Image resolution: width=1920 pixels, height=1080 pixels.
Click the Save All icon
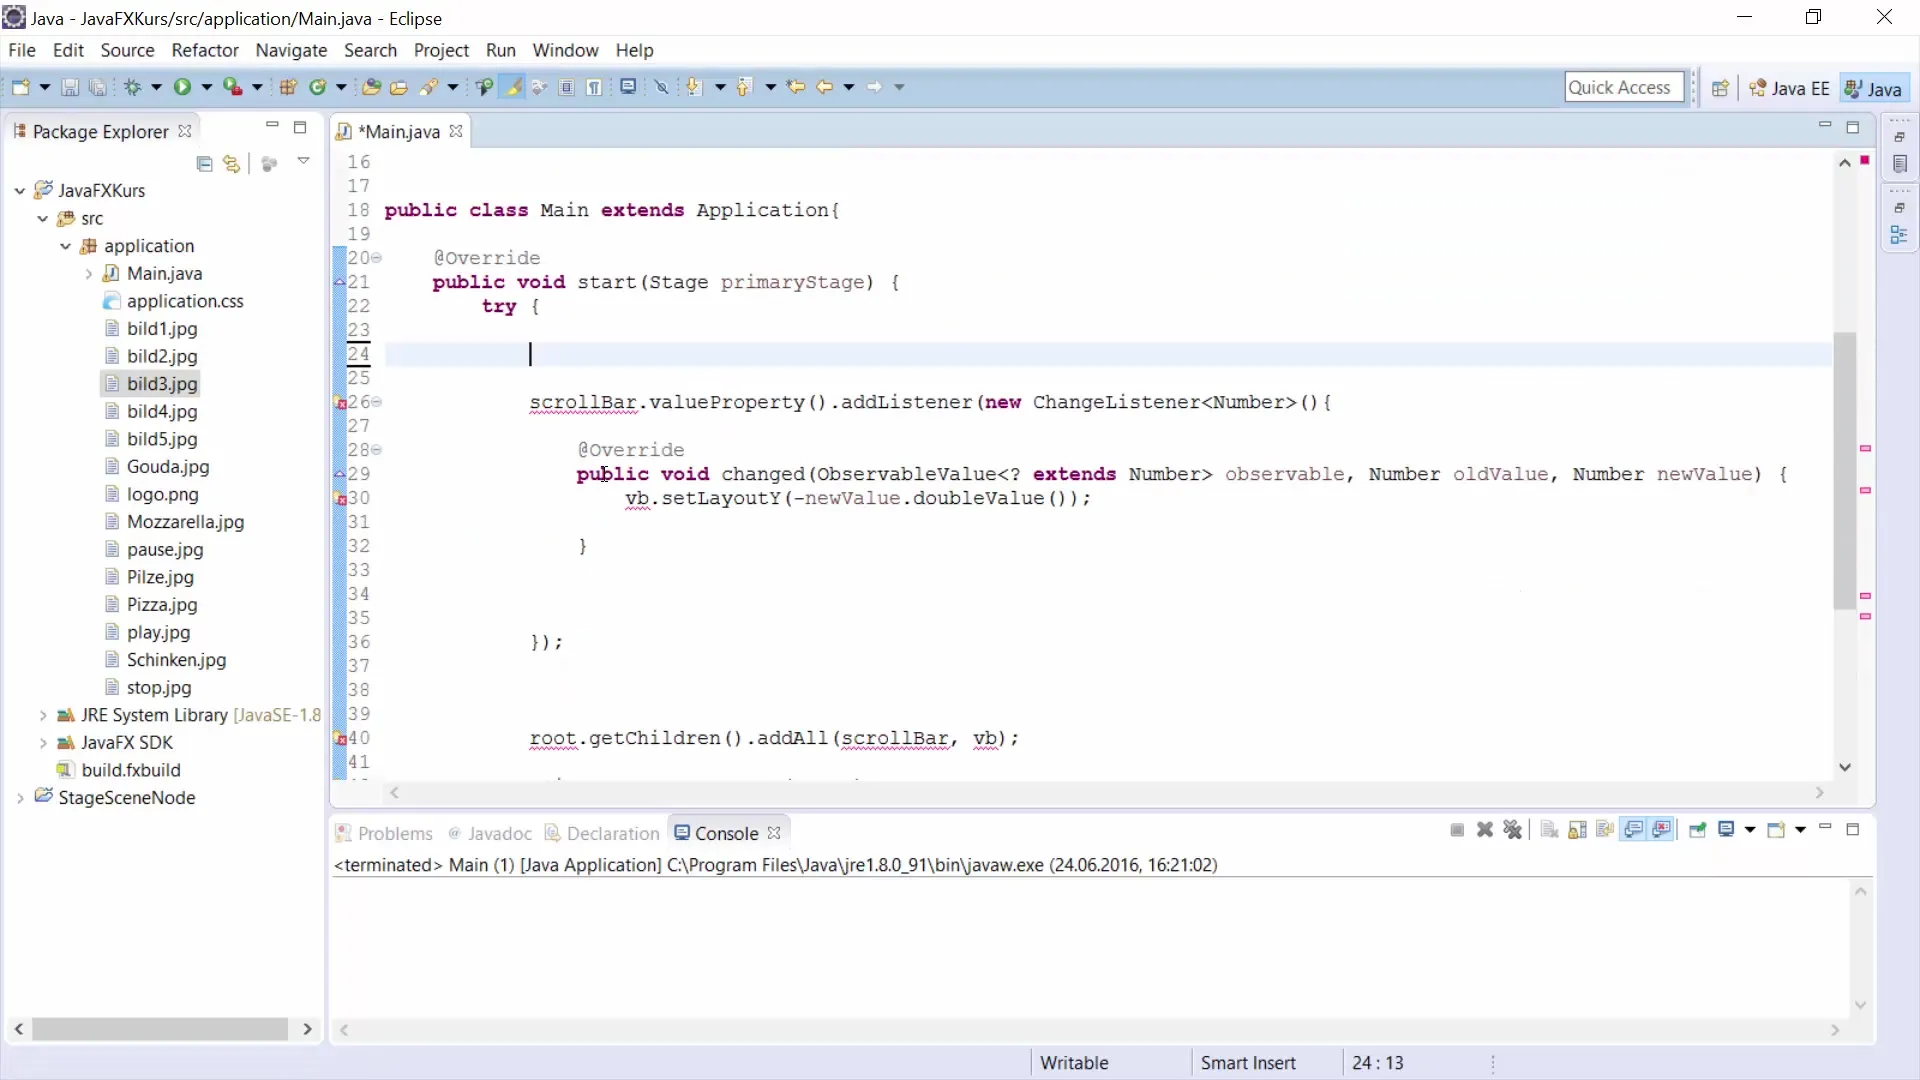[x=97, y=87]
